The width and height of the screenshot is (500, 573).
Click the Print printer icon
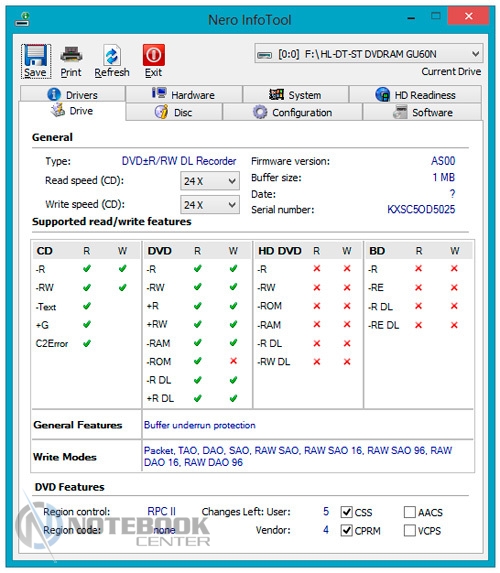pos(71,54)
